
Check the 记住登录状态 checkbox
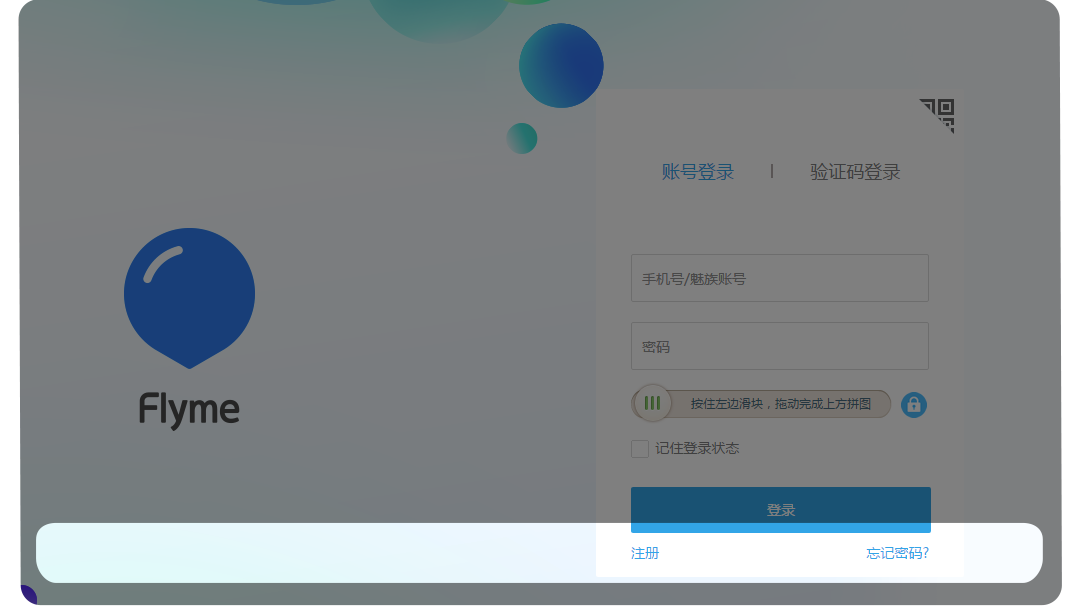(x=640, y=449)
